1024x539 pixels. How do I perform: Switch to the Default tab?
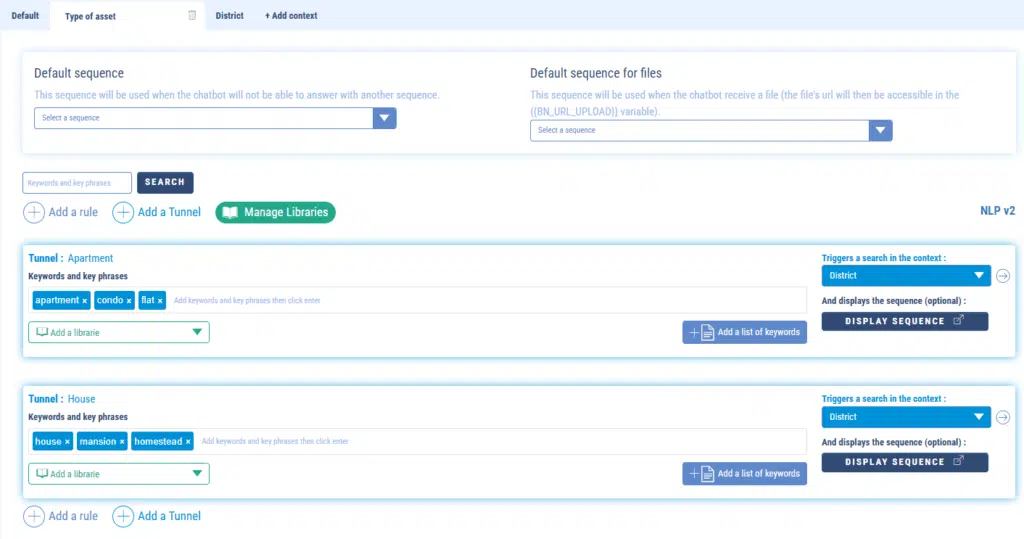[x=25, y=16]
